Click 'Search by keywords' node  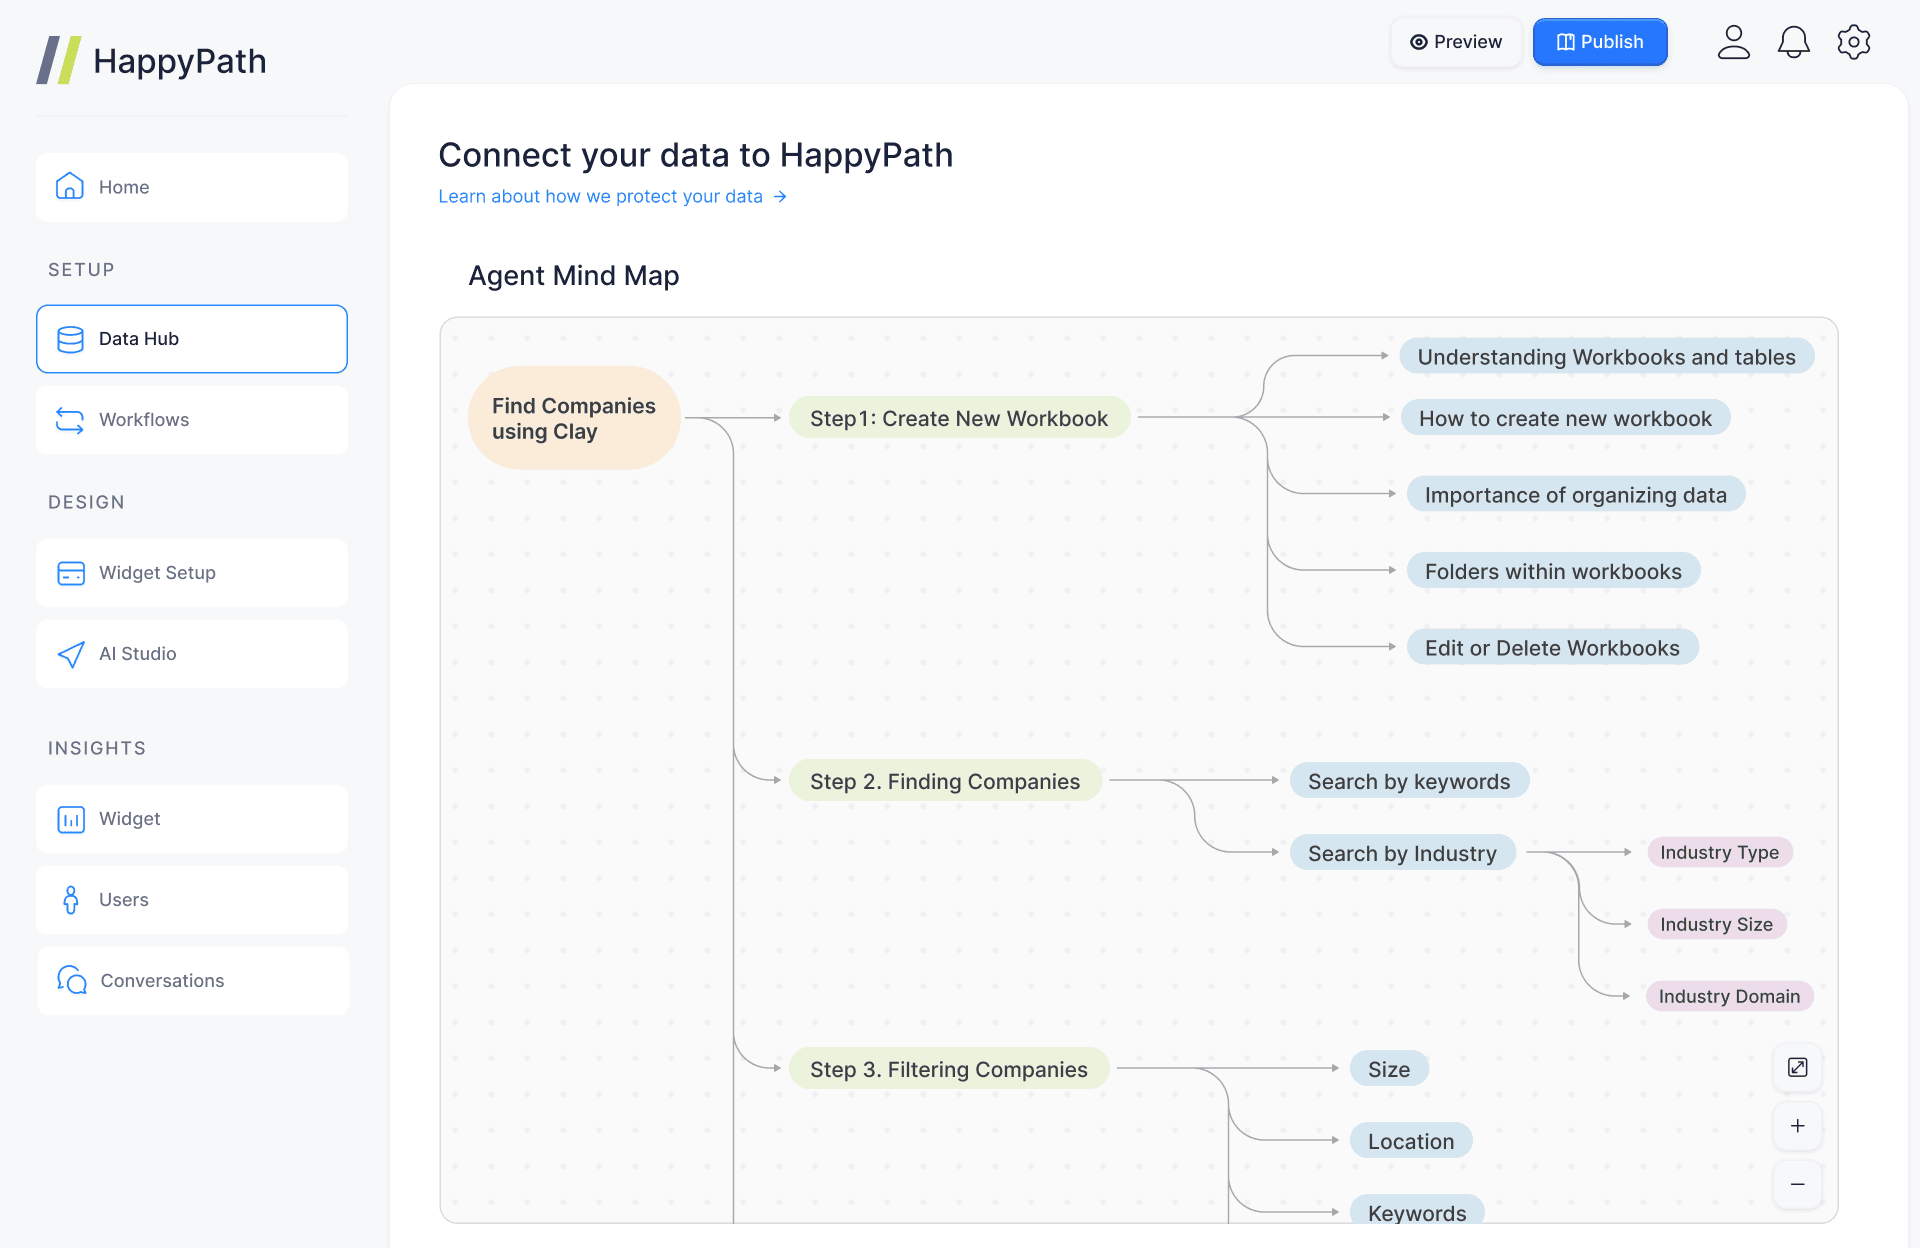click(1409, 781)
